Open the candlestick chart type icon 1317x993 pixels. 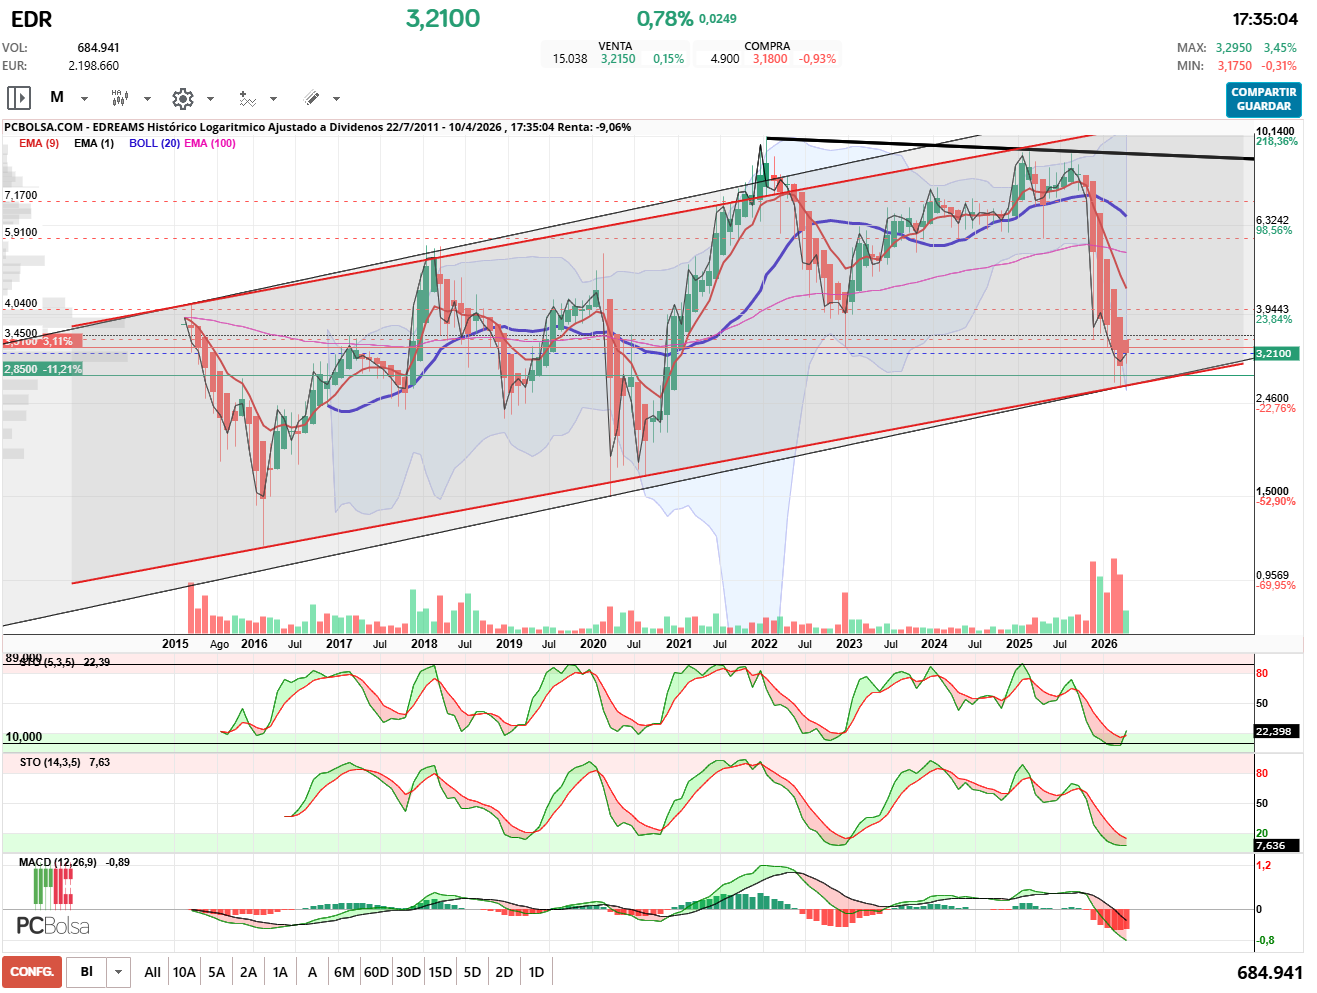click(x=120, y=98)
